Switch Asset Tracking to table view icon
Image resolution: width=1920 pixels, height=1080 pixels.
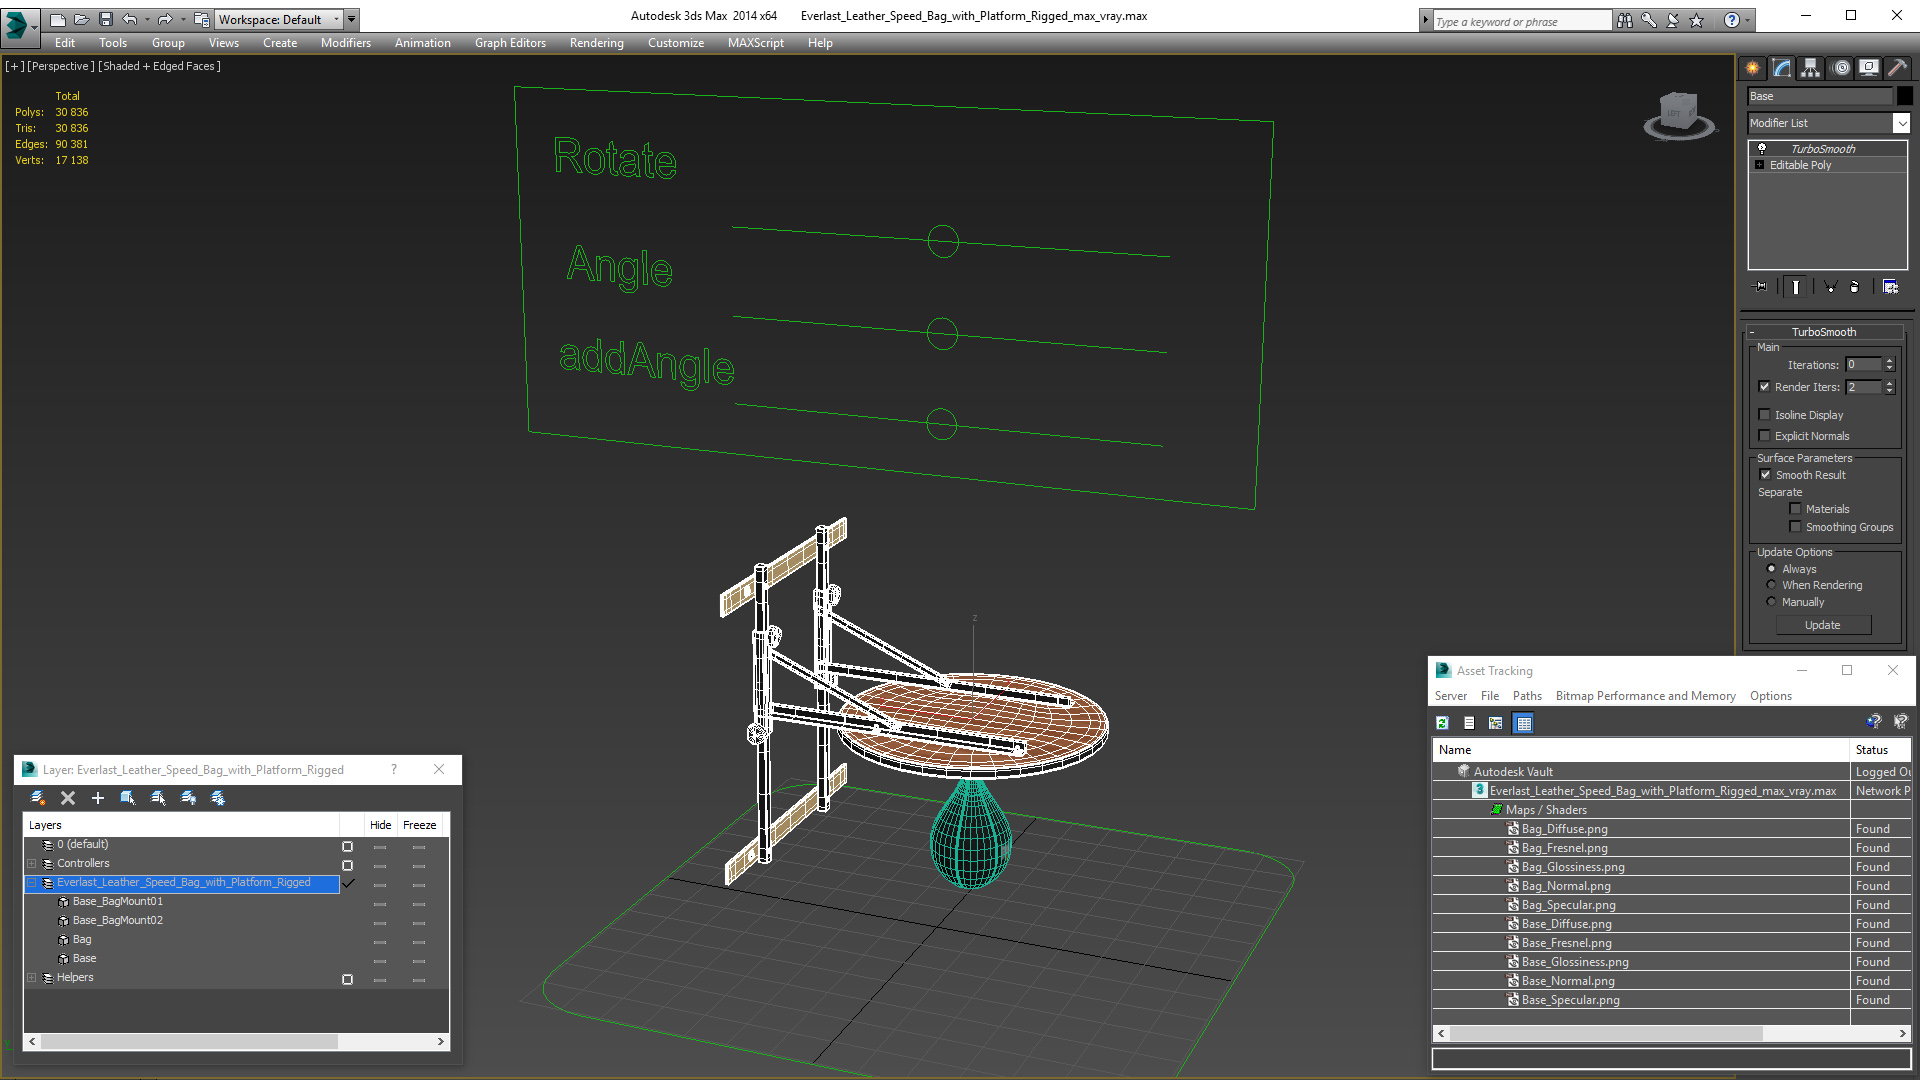click(x=1523, y=723)
